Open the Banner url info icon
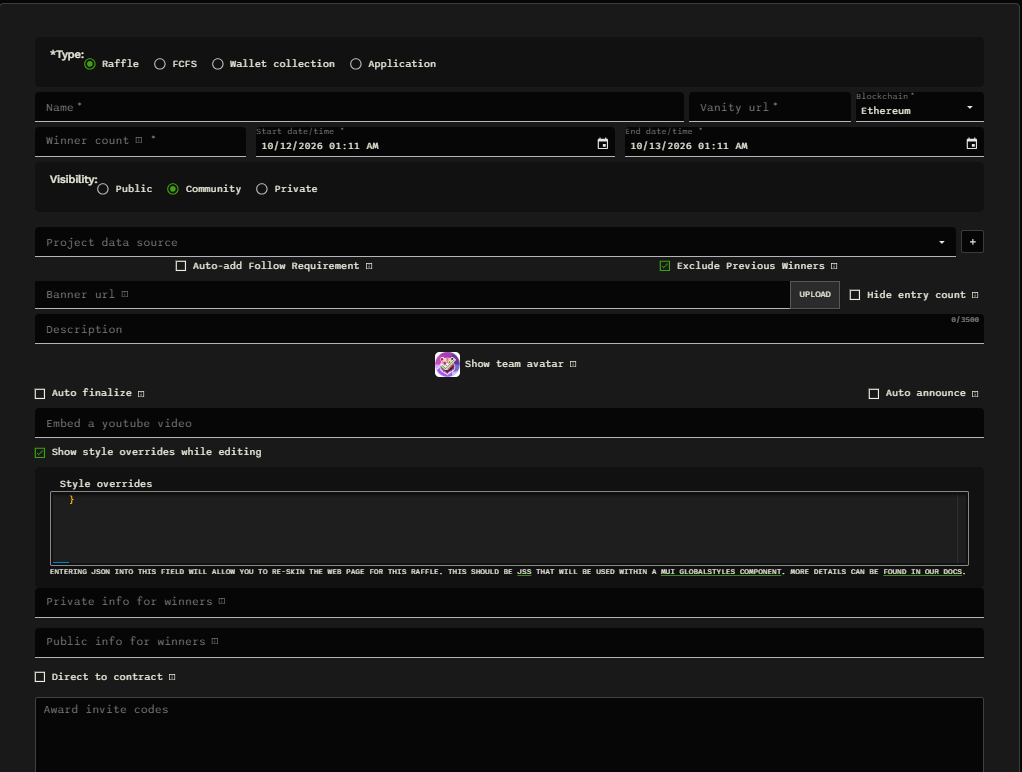 125,294
